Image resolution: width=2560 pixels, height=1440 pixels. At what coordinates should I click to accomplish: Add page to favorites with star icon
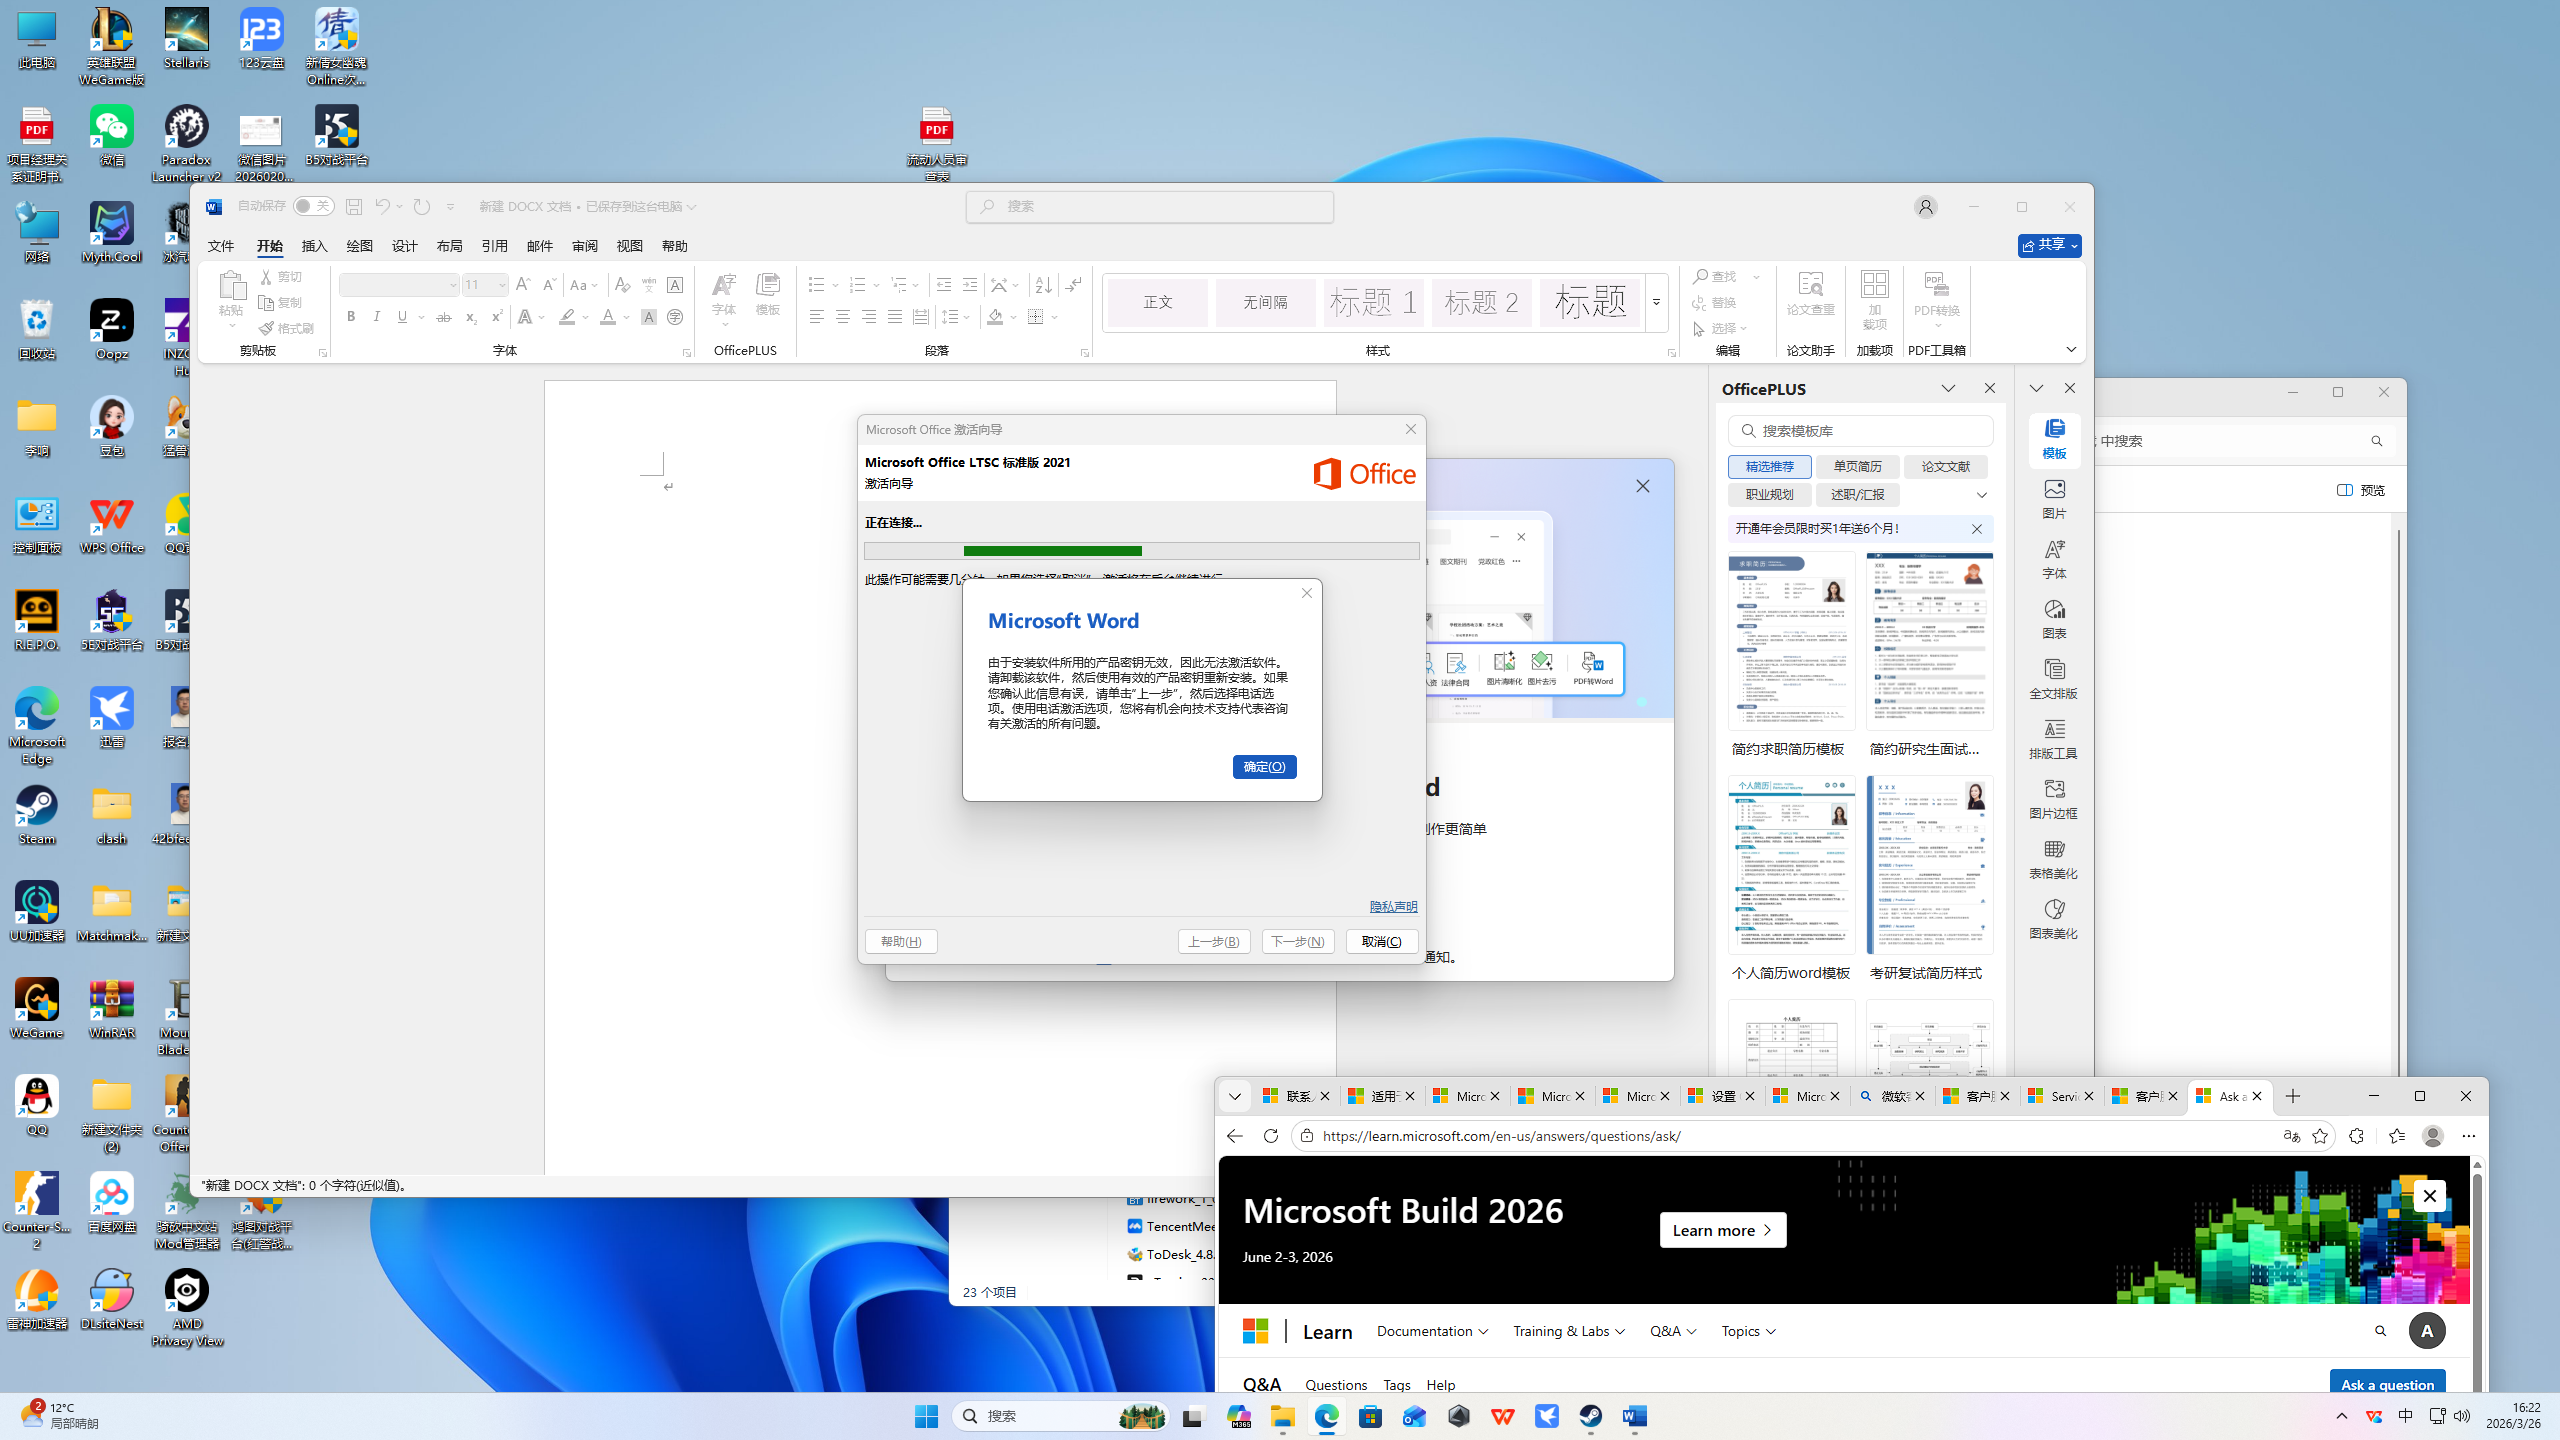[2320, 1136]
